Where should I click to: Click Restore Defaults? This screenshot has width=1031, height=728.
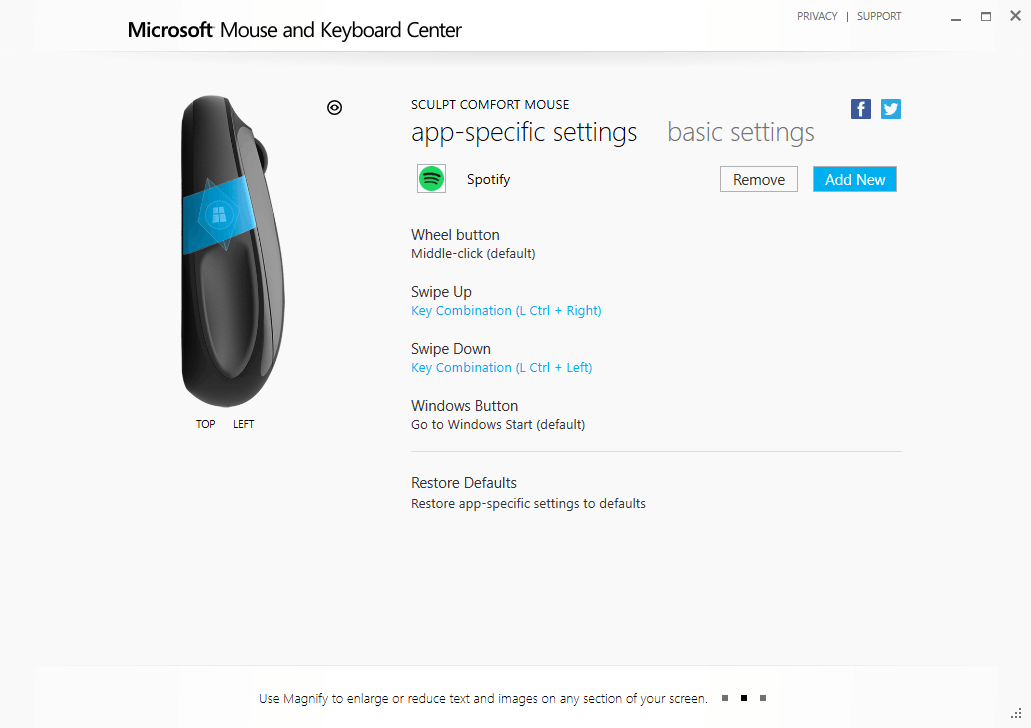point(464,483)
